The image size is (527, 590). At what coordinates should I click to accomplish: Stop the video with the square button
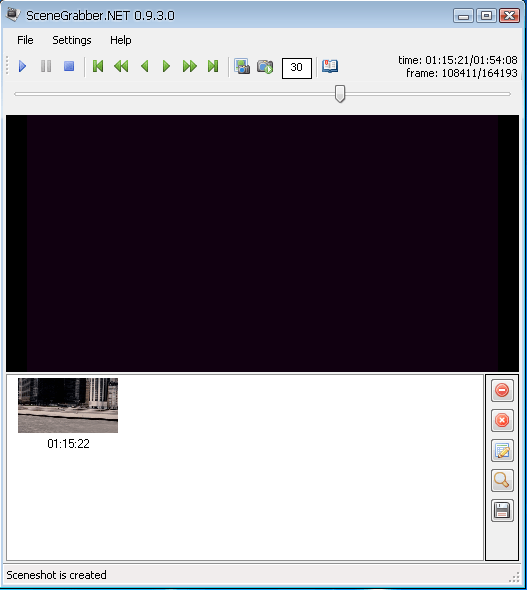[69, 67]
